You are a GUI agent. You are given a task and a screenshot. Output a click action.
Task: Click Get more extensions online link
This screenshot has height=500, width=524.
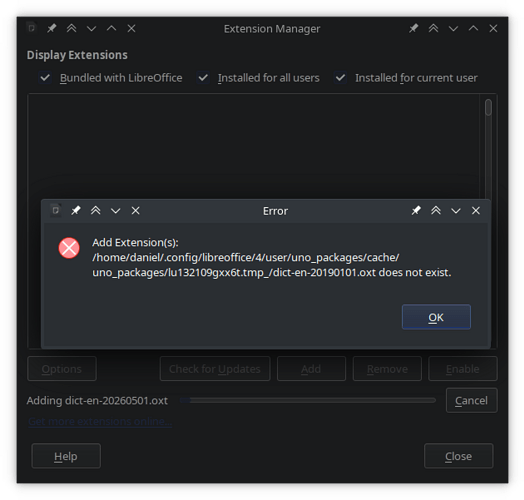point(100,421)
